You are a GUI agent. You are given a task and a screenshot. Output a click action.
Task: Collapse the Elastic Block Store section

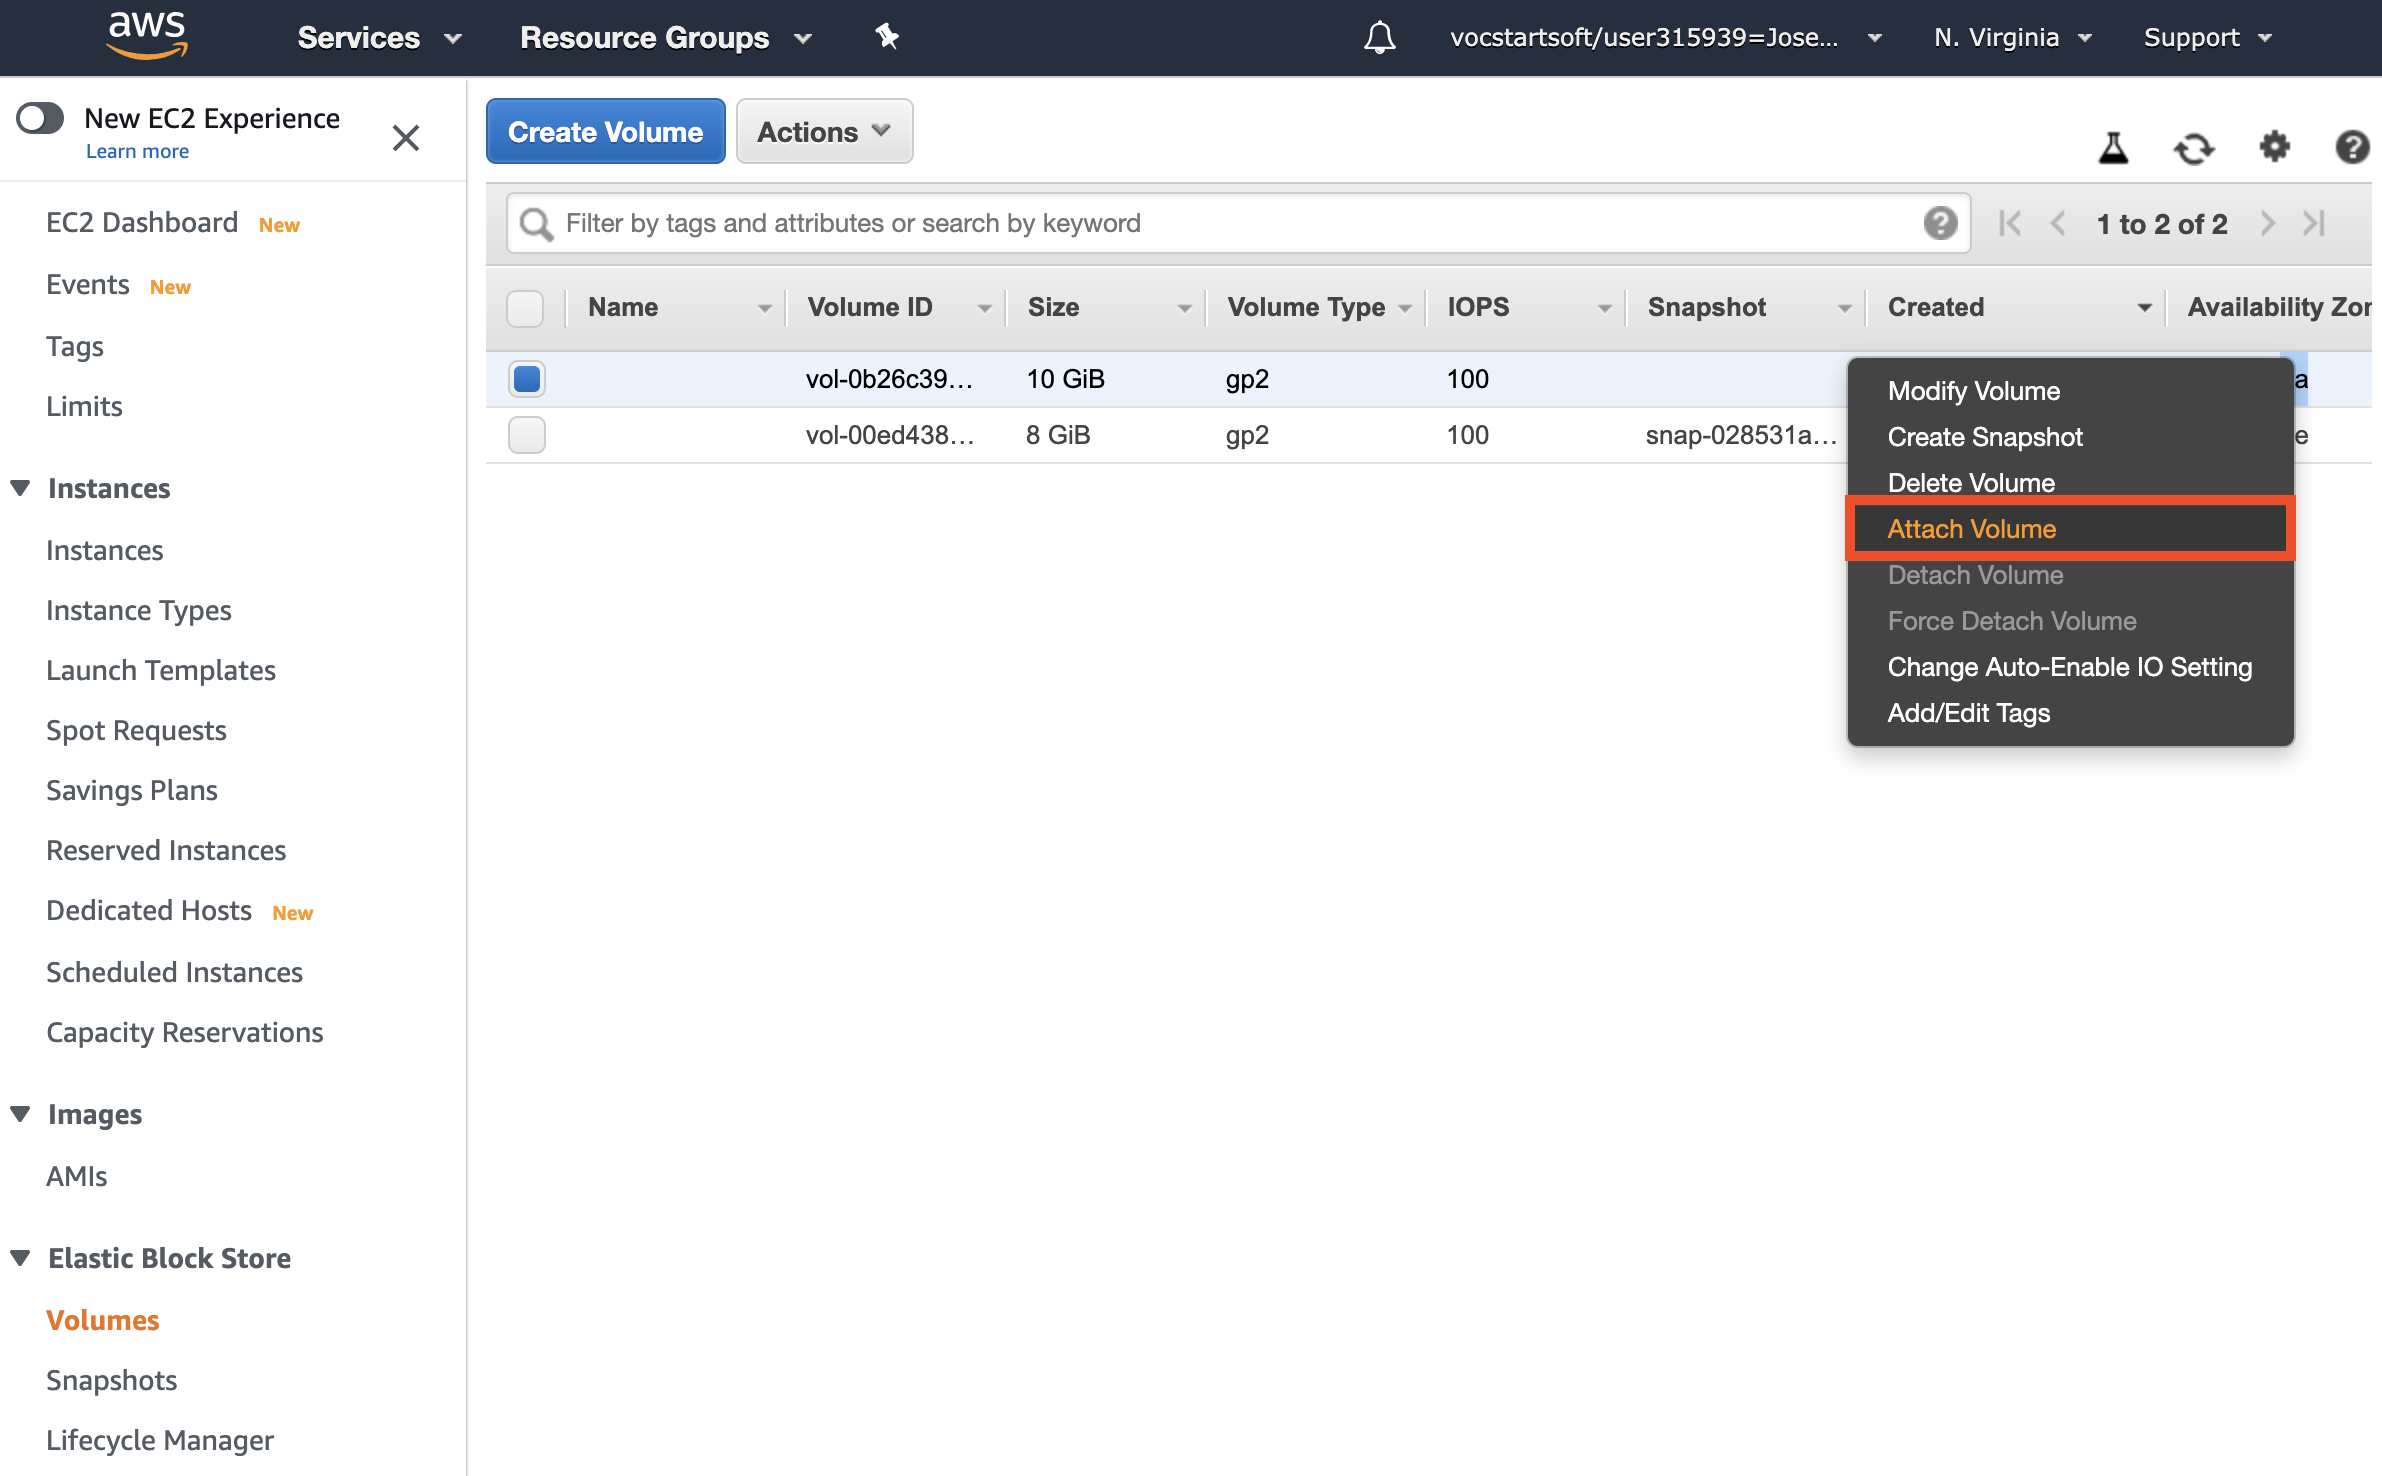point(20,1258)
